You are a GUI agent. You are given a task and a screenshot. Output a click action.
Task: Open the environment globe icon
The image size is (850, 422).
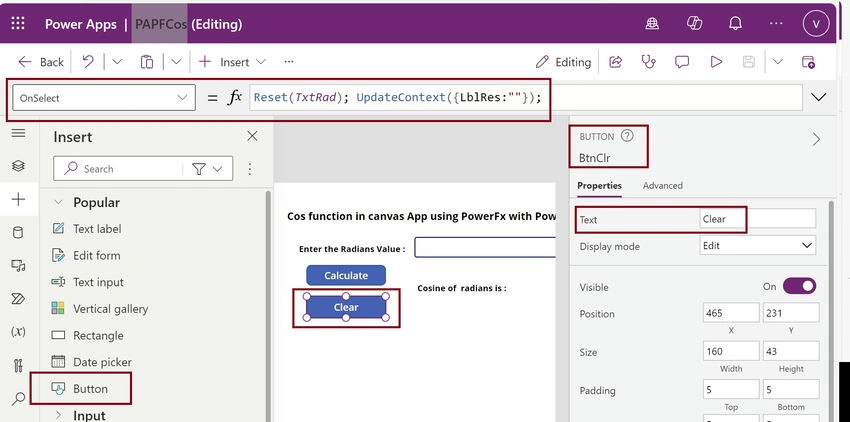pos(652,24)
